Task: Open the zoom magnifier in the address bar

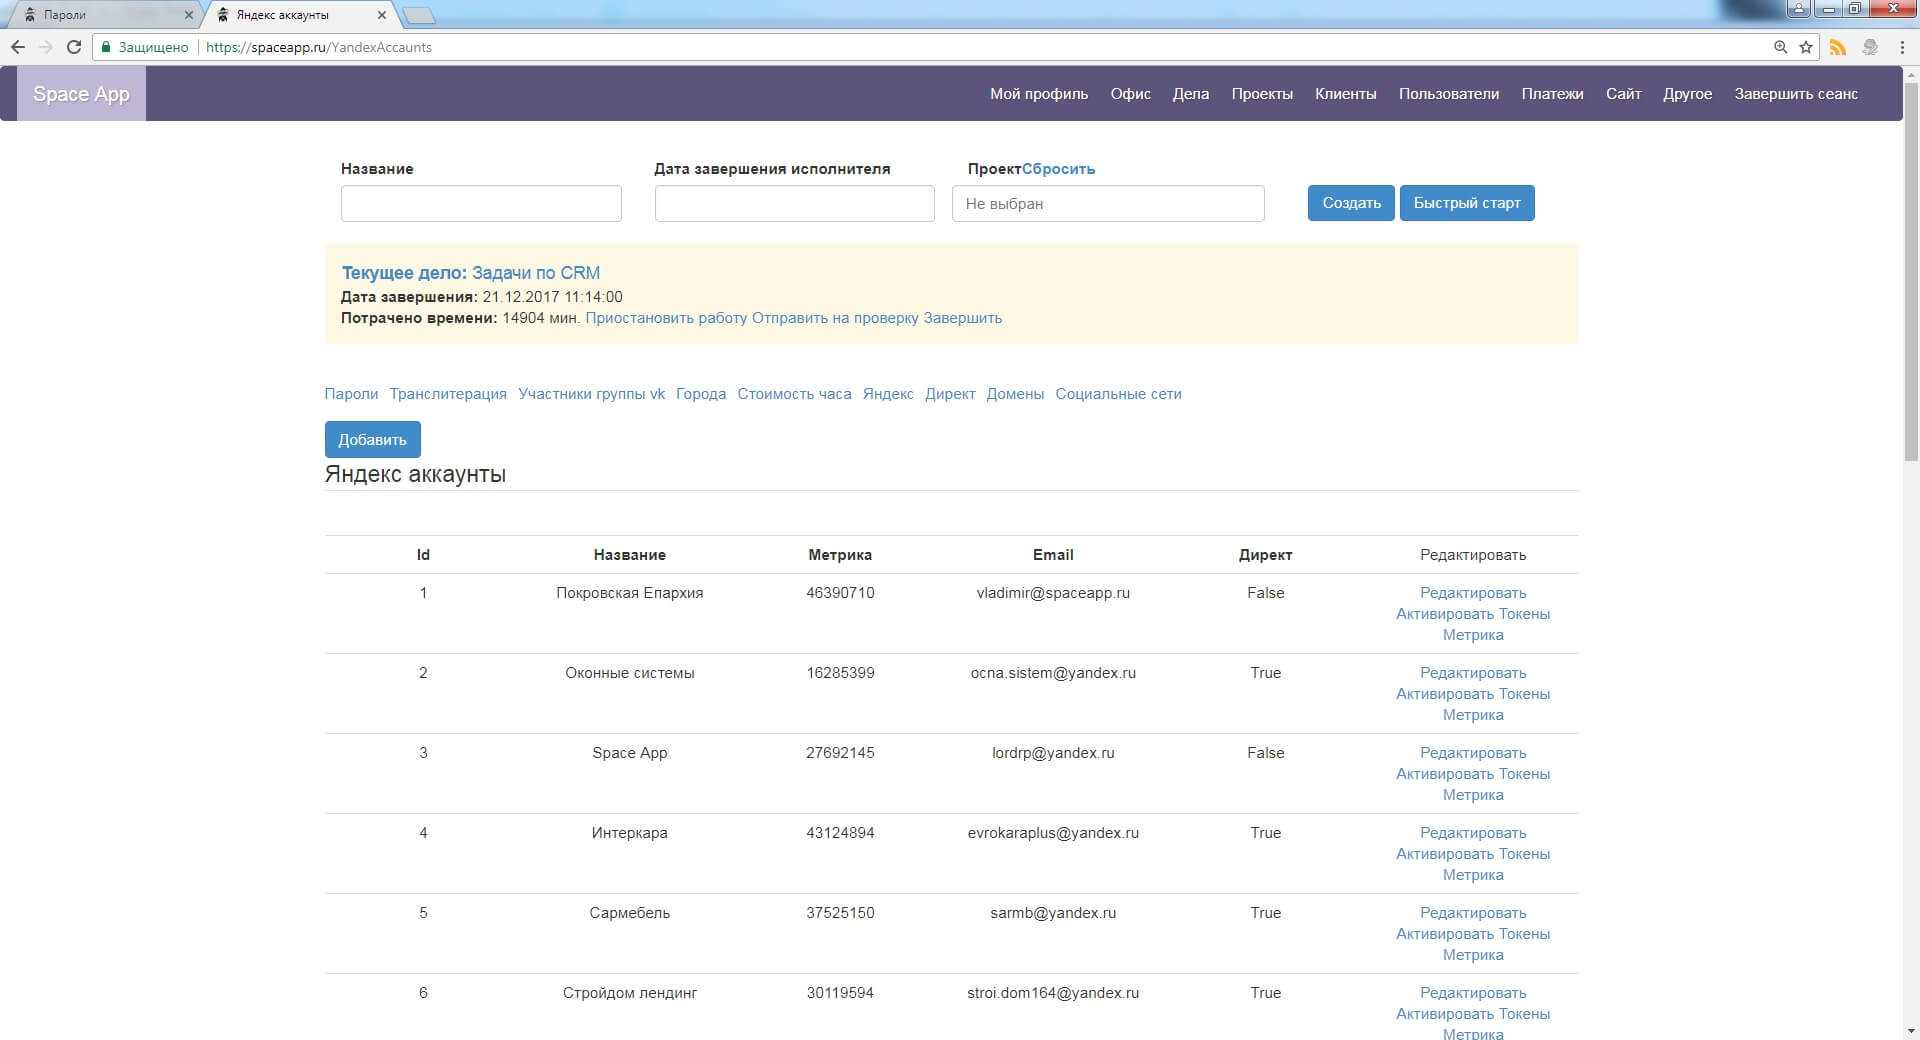Action: click(x=1780, y=47)
